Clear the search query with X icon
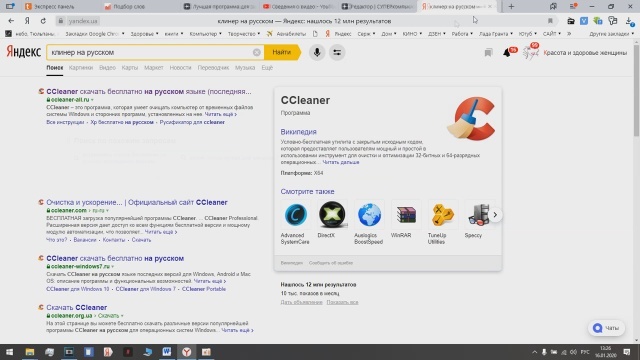This screenshot has height=360, width=640. point(256,52)
